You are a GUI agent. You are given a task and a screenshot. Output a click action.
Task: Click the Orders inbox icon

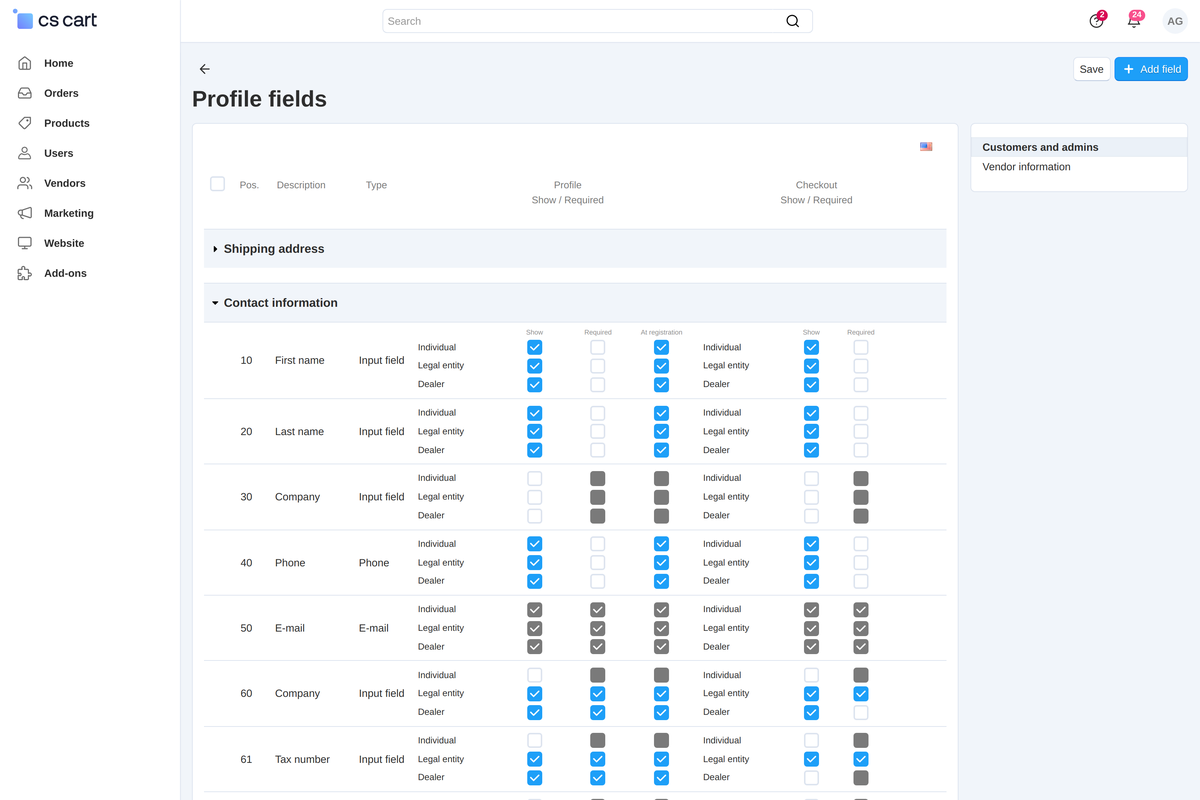(x=25, y=93)
